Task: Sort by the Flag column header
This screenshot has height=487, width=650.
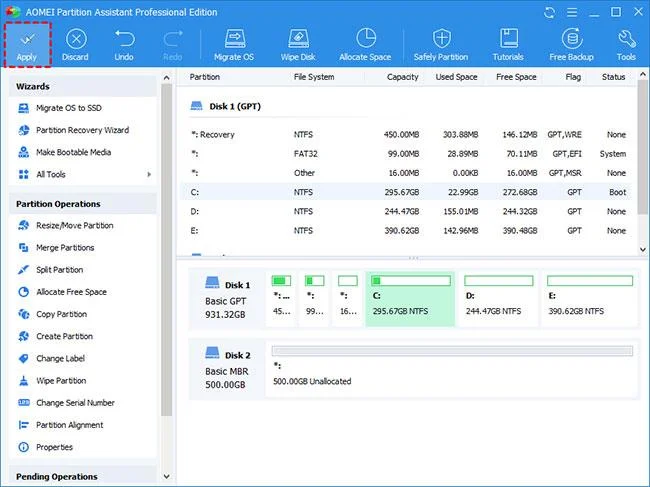Action: point(573,77)
